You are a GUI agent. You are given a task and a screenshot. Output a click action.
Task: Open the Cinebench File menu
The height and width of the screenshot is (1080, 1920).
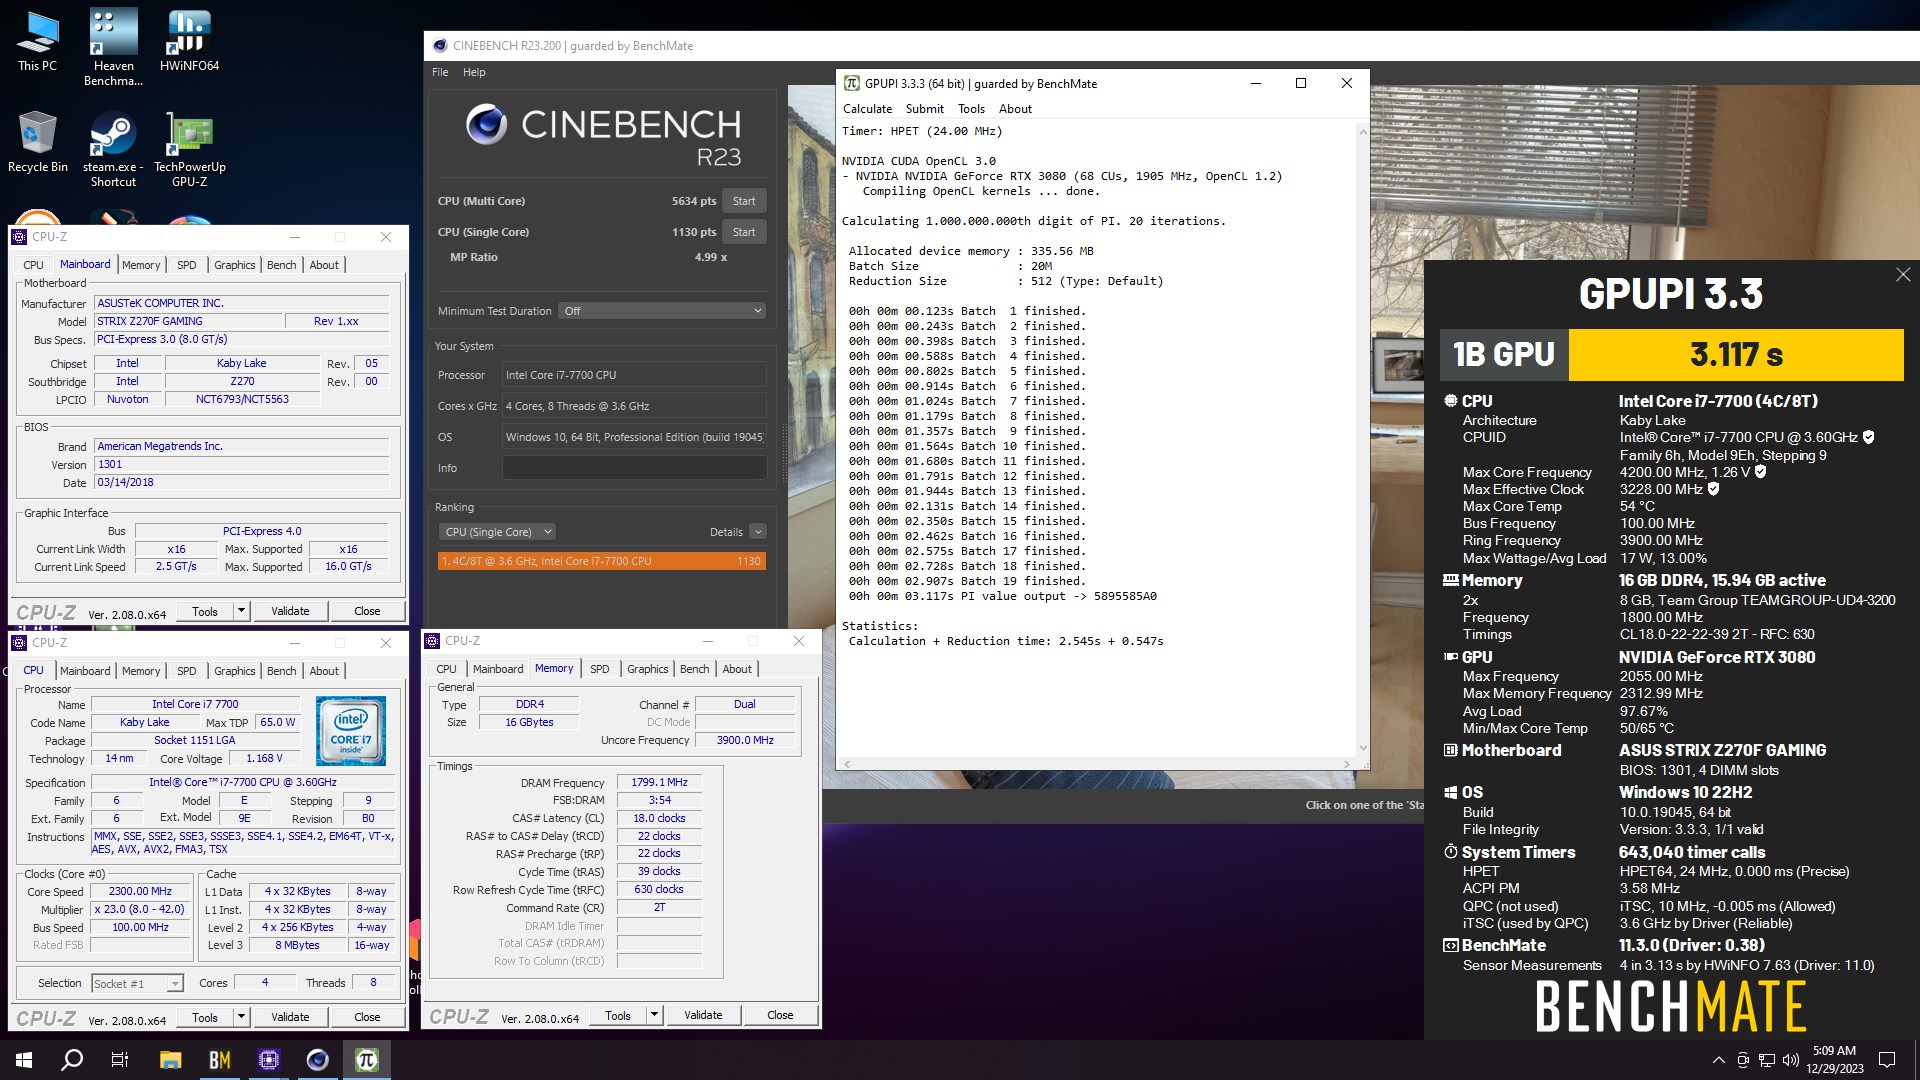pyautogui.click(x=440, y=72)
